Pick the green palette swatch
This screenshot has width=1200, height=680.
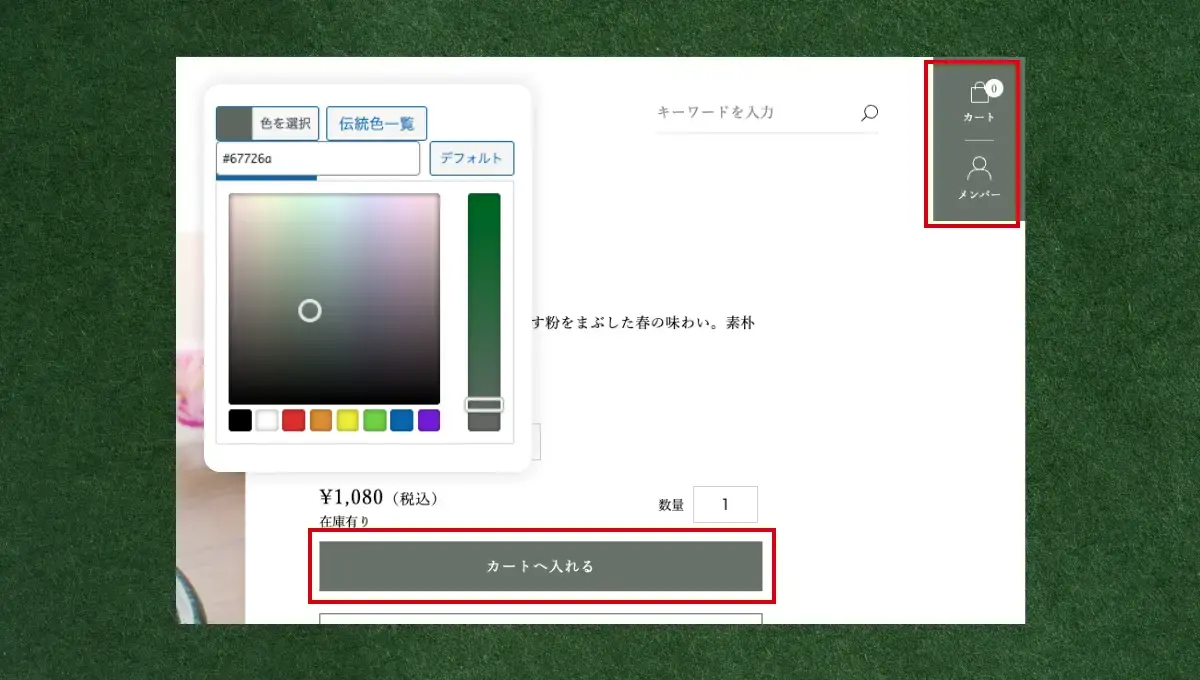375,420
